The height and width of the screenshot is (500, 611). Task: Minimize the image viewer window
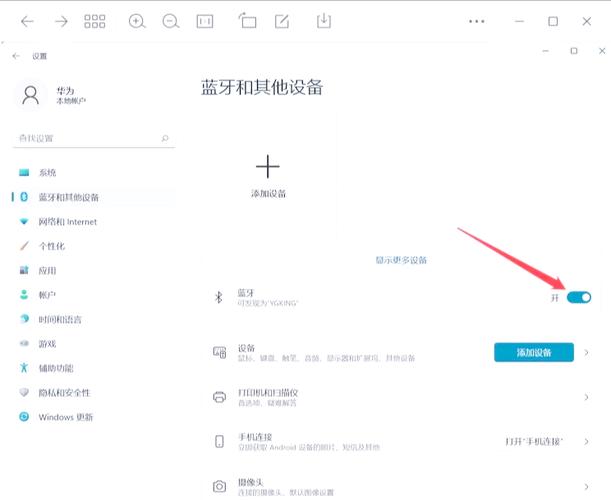coord(519,21)
